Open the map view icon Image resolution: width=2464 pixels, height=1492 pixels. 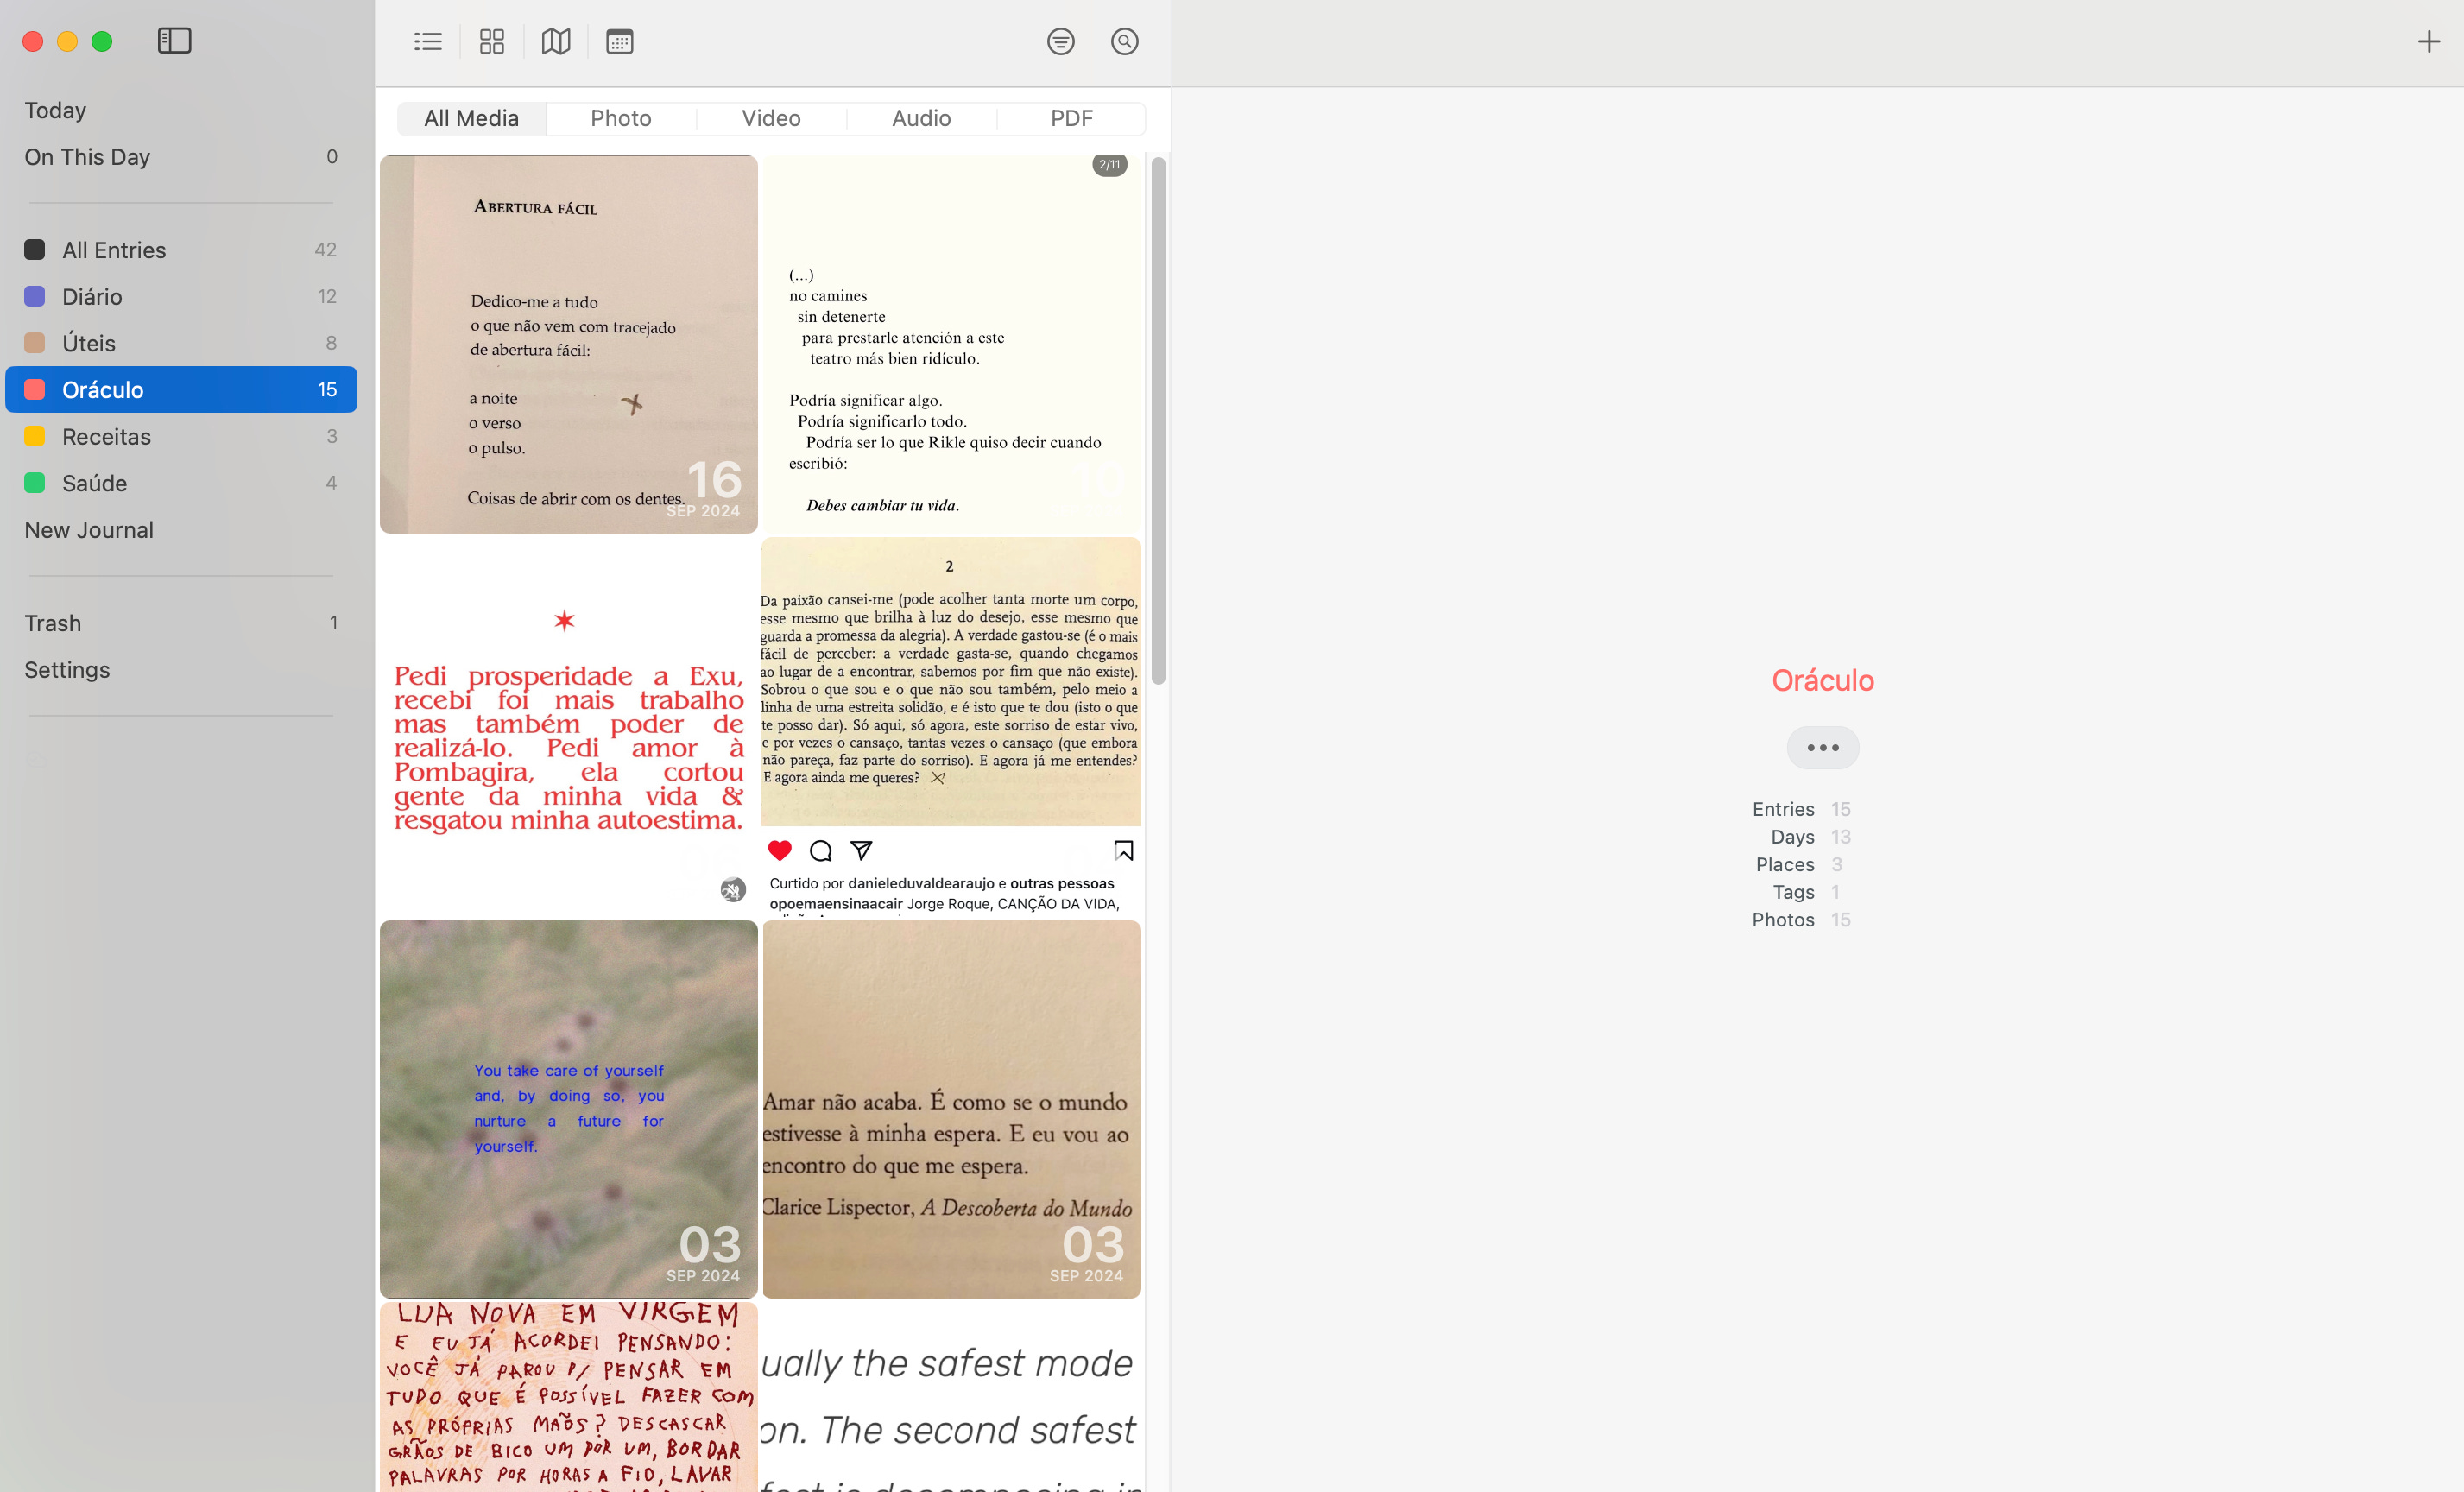click(556, 41)
